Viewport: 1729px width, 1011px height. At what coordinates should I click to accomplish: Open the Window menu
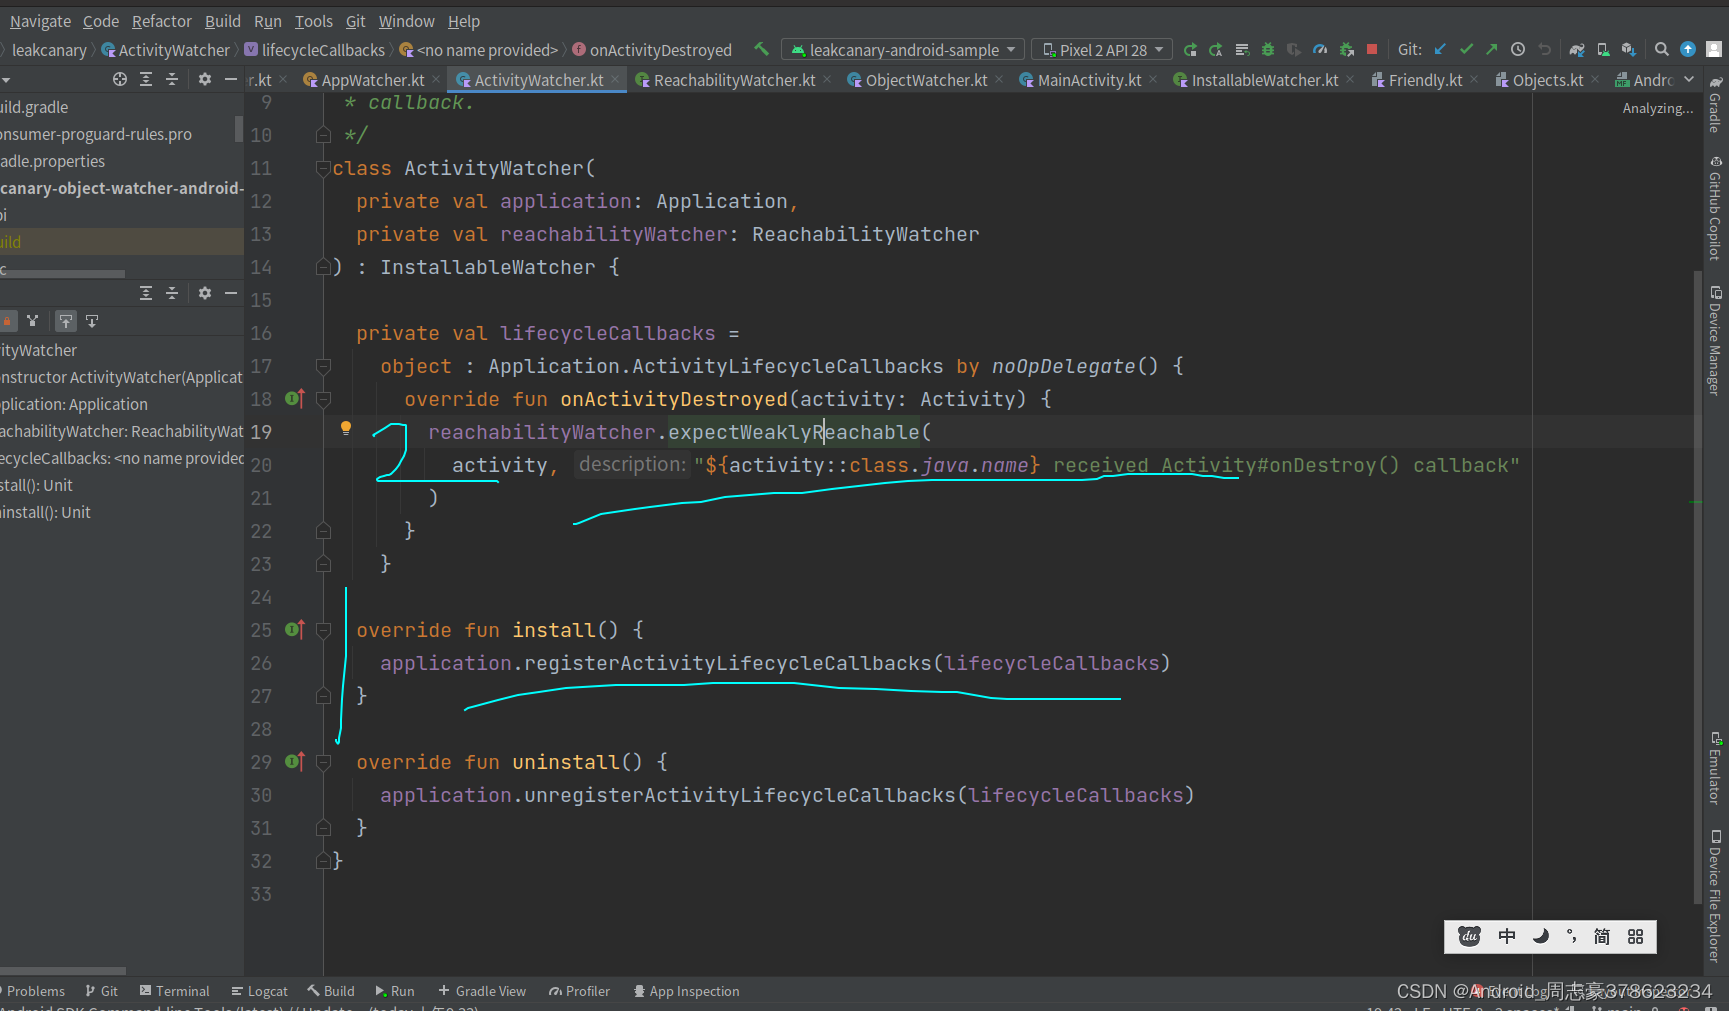pyautogui.click(x=406, y=21)
